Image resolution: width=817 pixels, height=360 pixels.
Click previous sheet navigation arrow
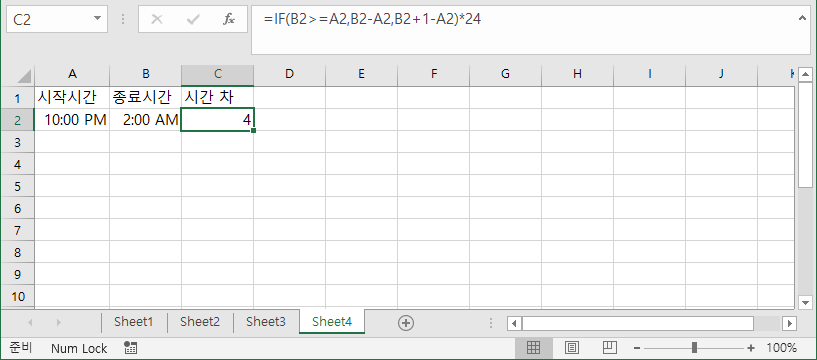click(30, 323)
